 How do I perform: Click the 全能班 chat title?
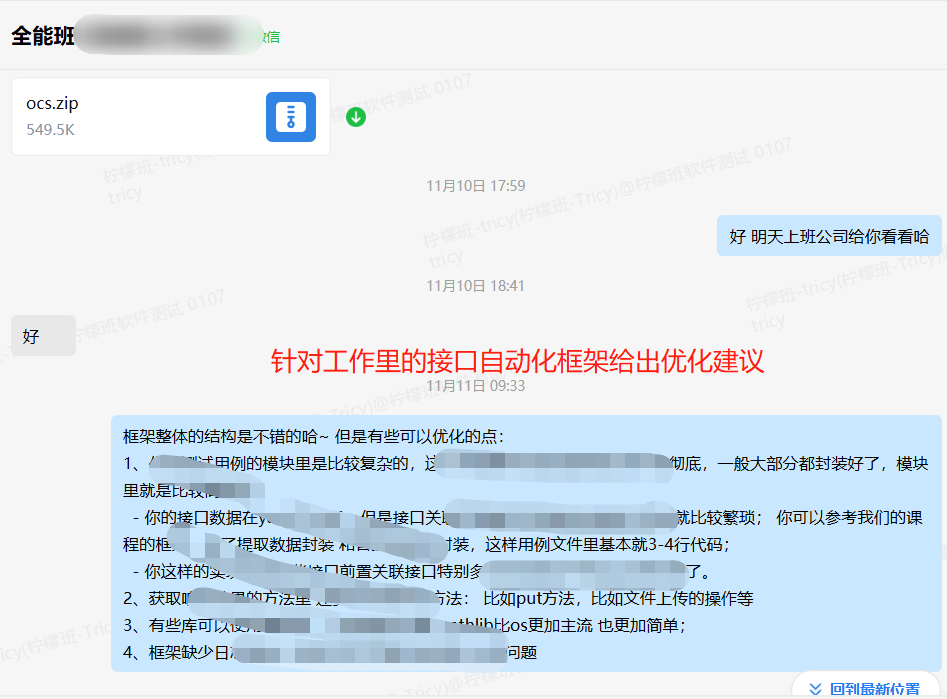[40, 36]
